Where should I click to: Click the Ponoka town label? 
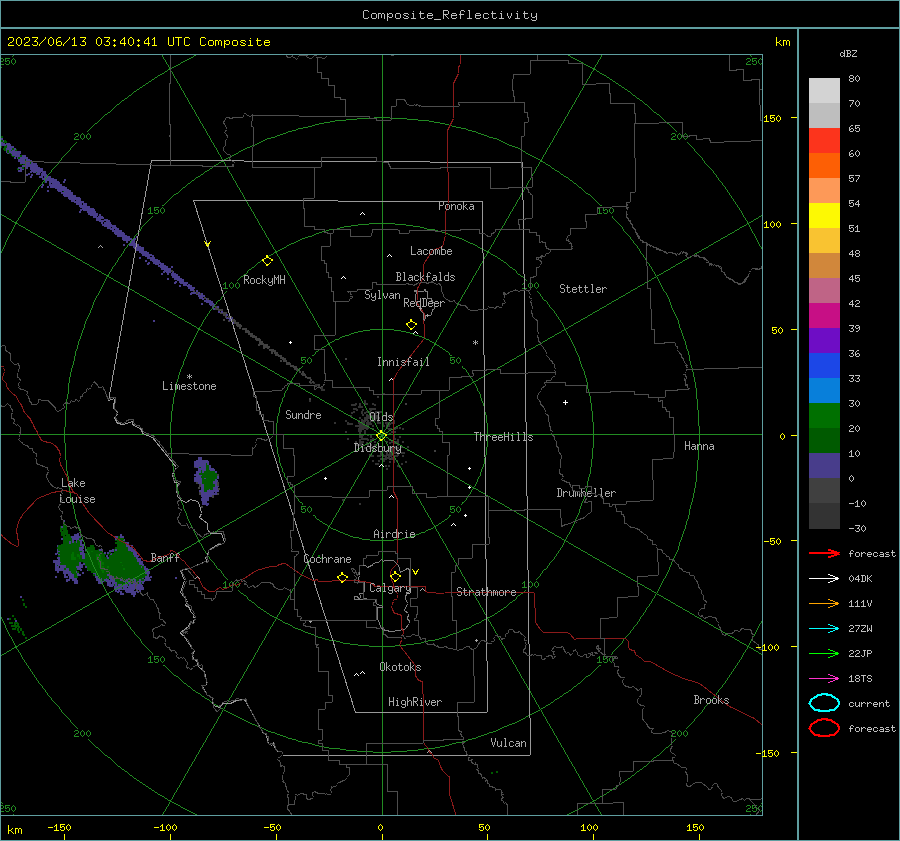(x=456, y=206)
